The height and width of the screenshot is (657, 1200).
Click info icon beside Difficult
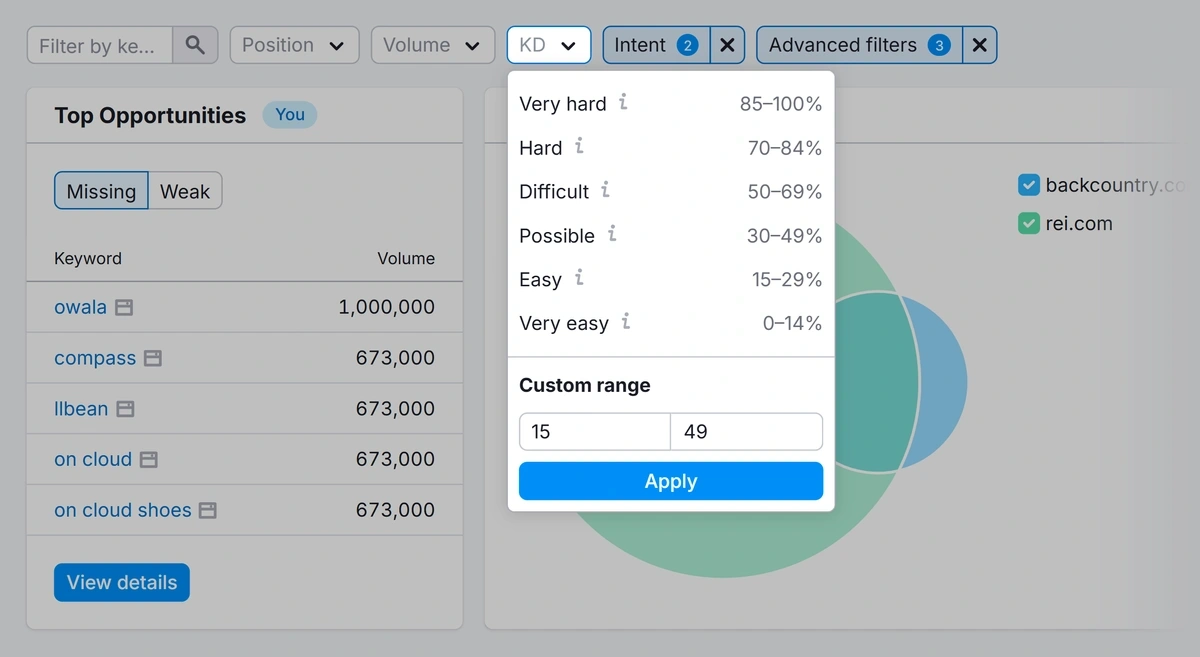tap(605, 190)
